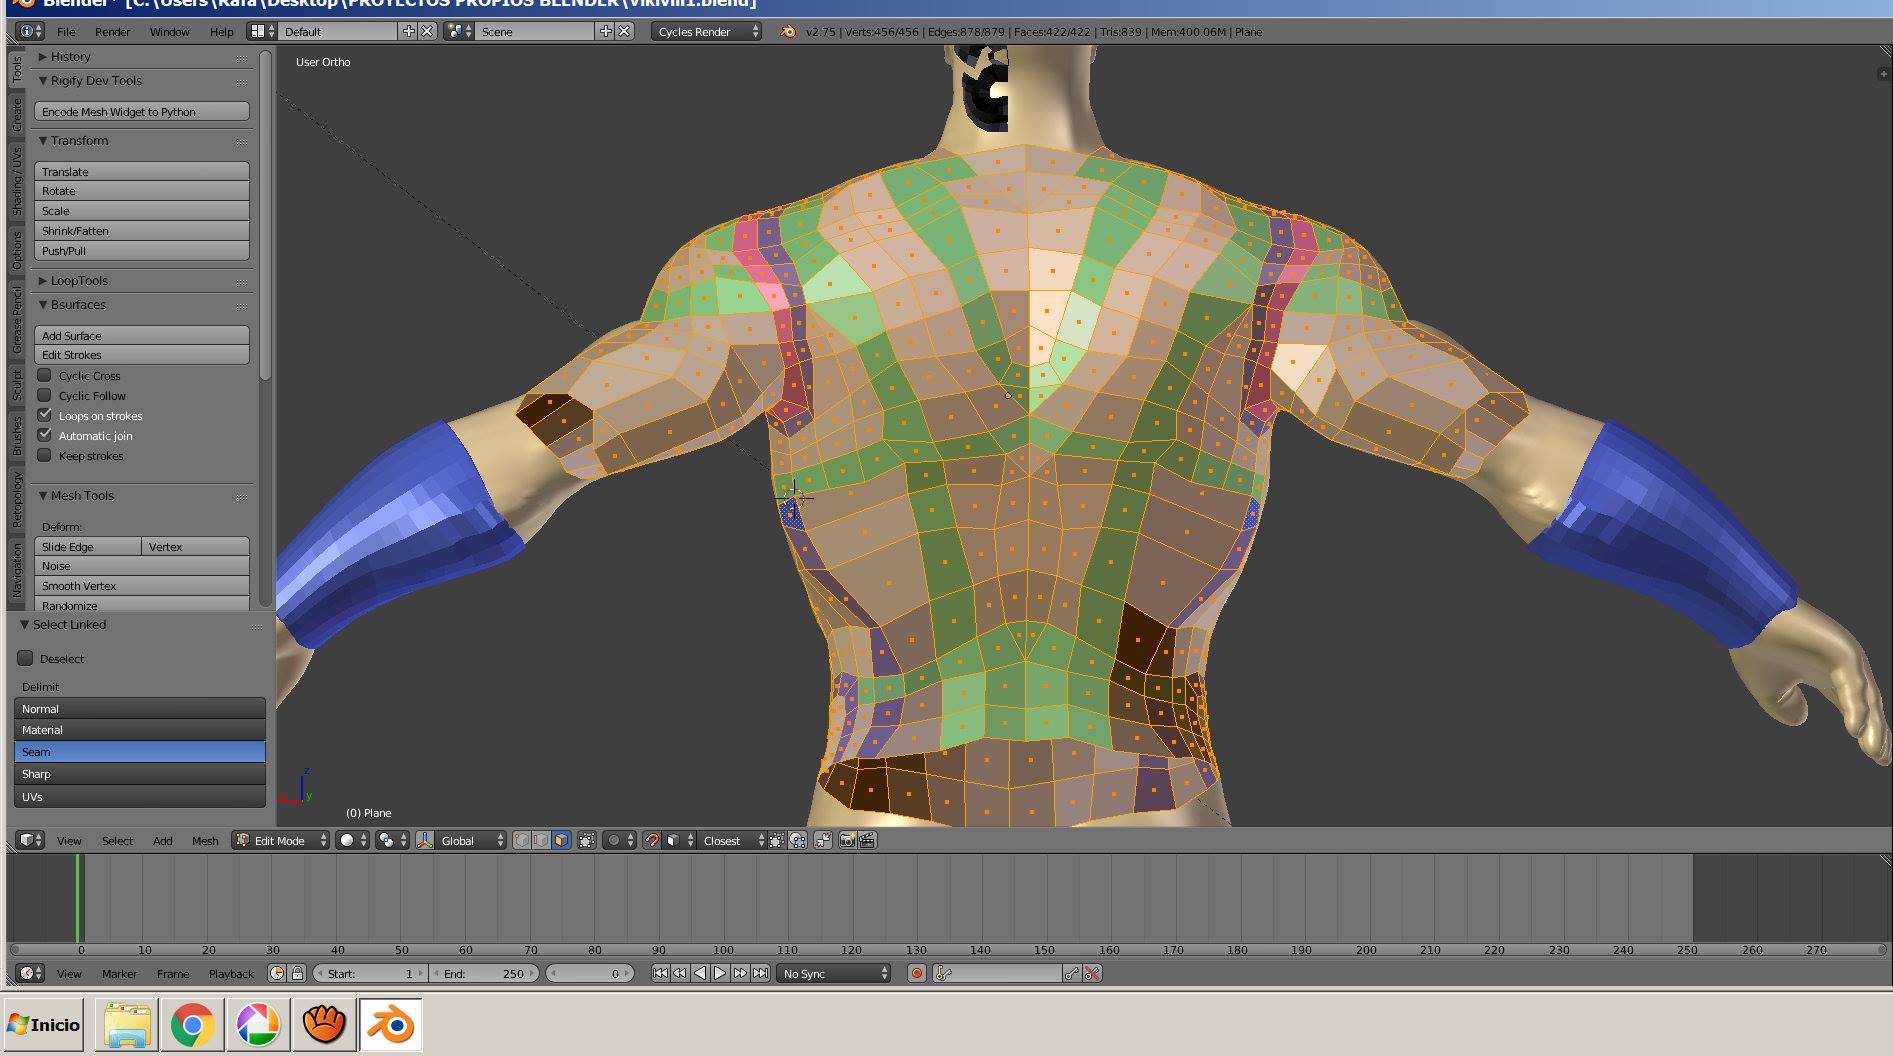
Task: Open the Render menu
Action: click(x=112, y=32)
